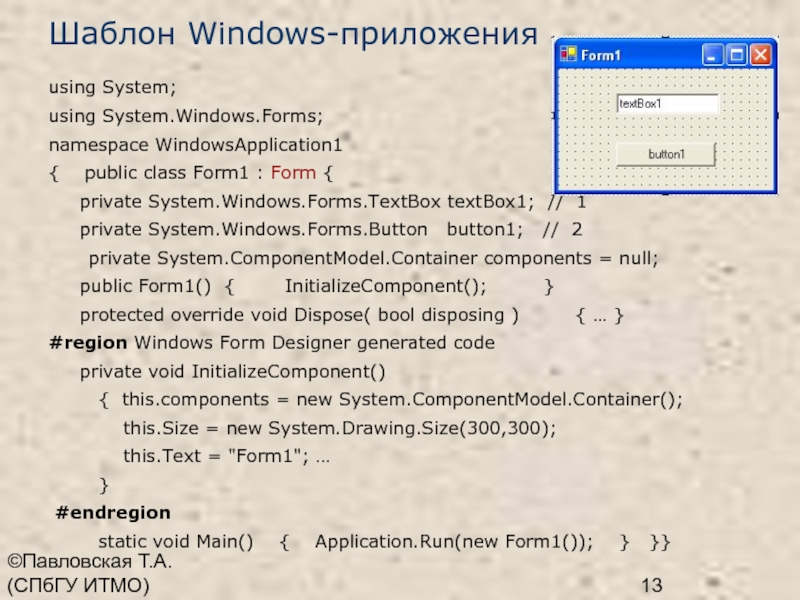Click the TextBox textBox1 declaration line
Image resolution: width=800 pixels, height=600 pixels.
pyautogui.click(x=333, y=202)
